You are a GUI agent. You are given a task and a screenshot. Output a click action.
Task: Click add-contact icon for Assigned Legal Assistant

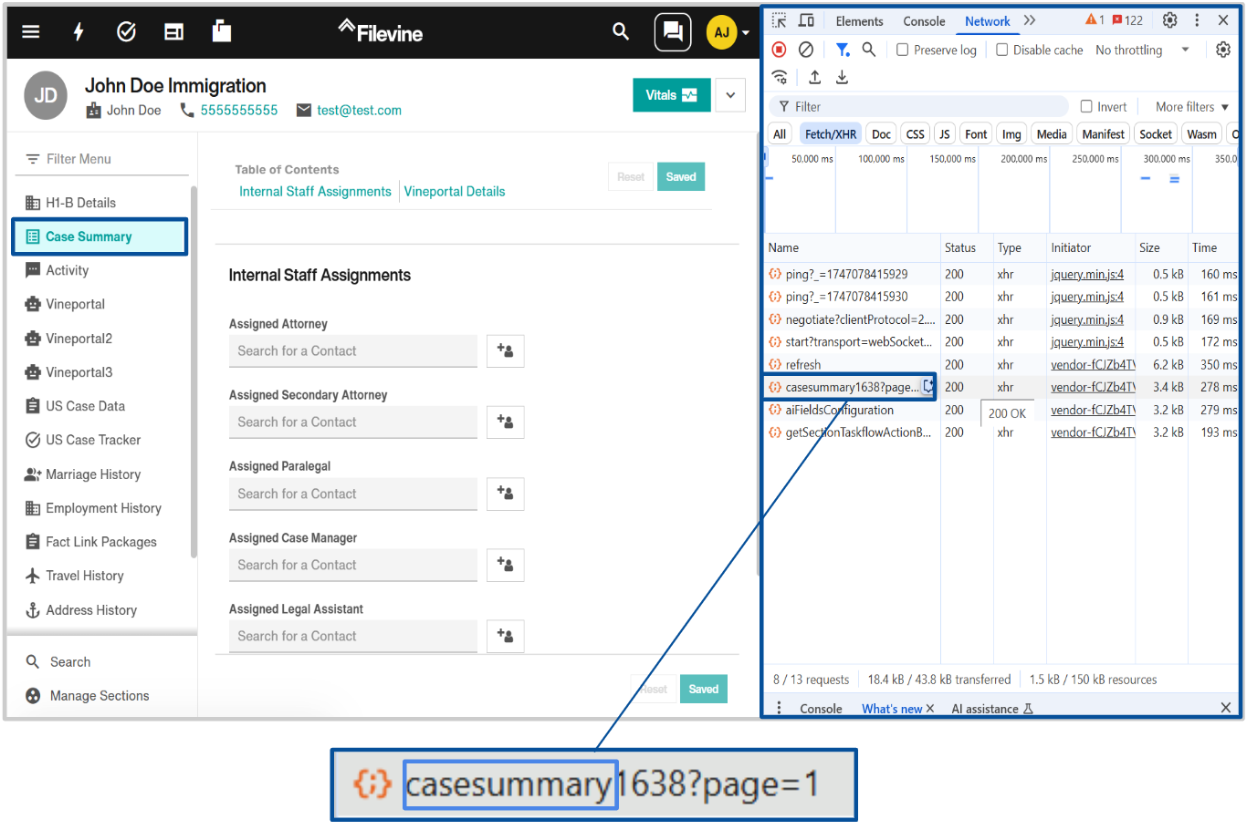coord(505,636)
